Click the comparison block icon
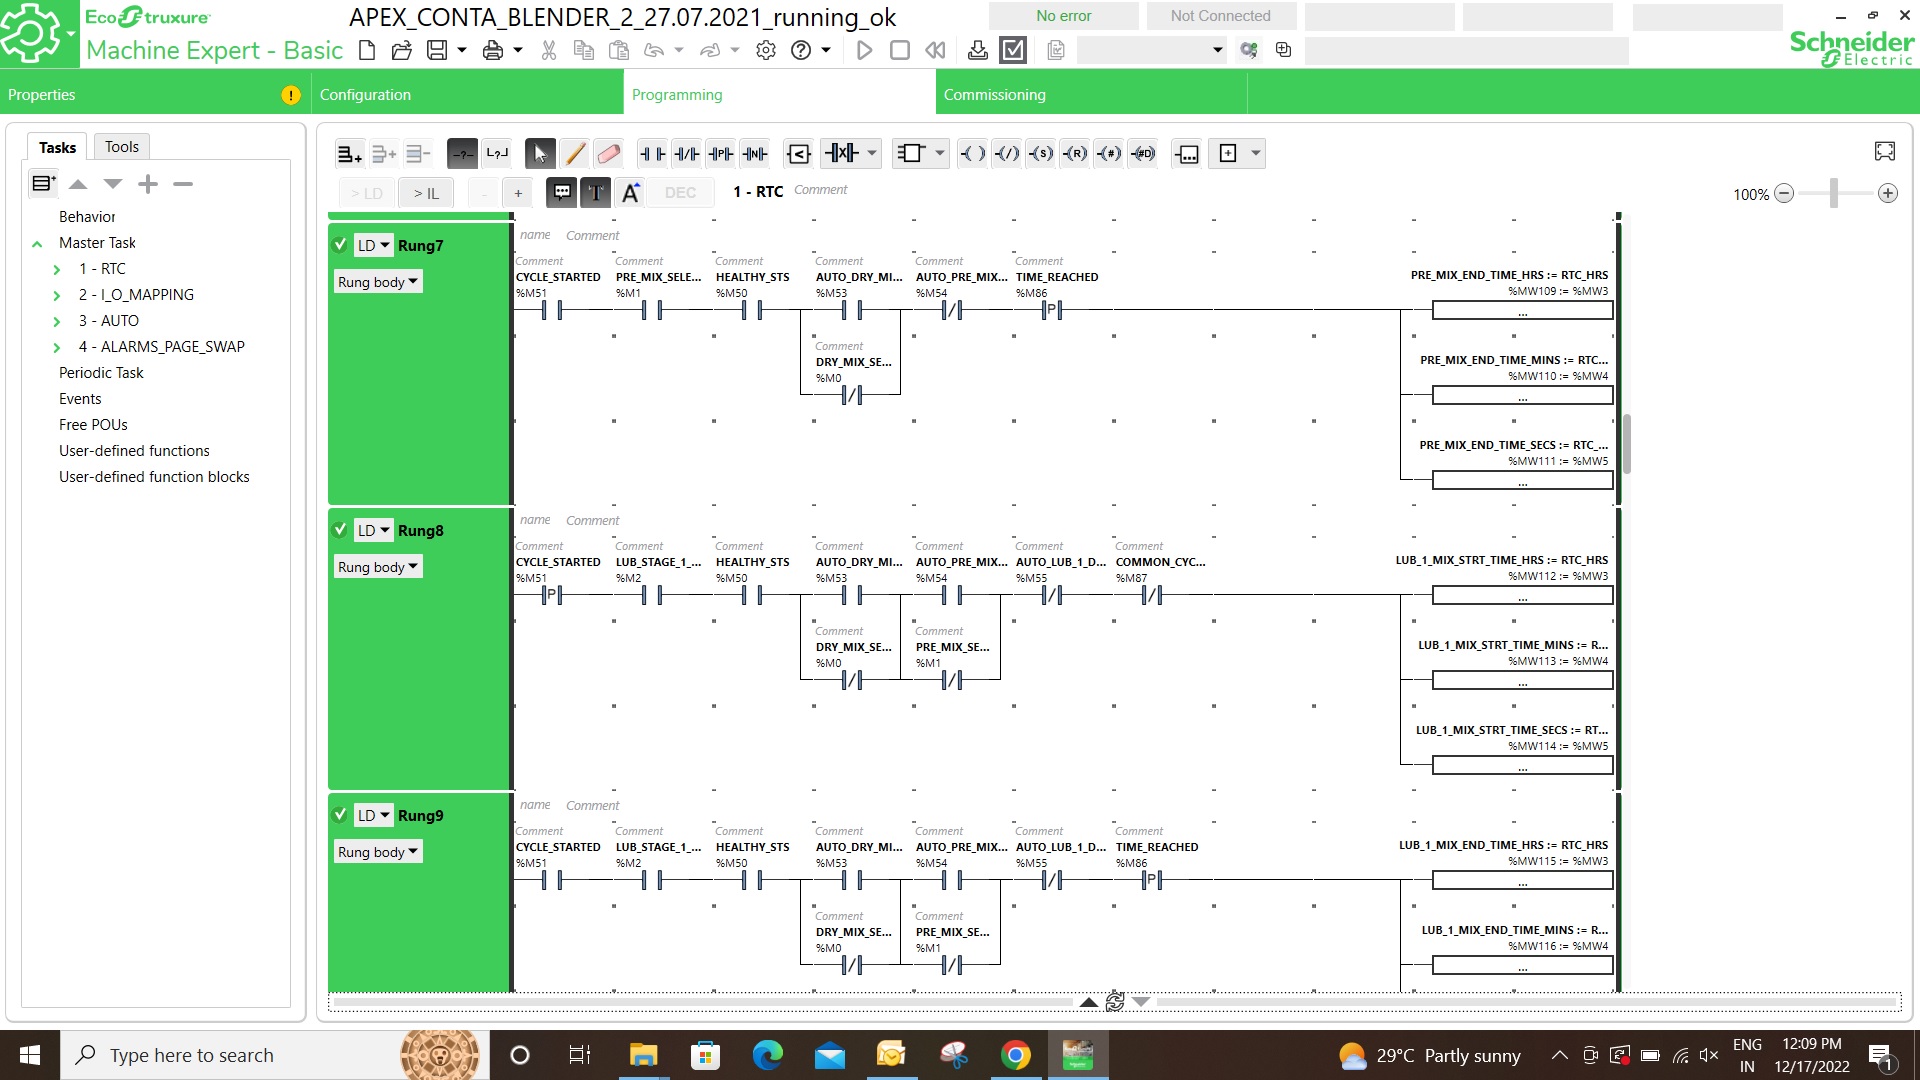The image size is (1920, 1080). click(798, 154)
